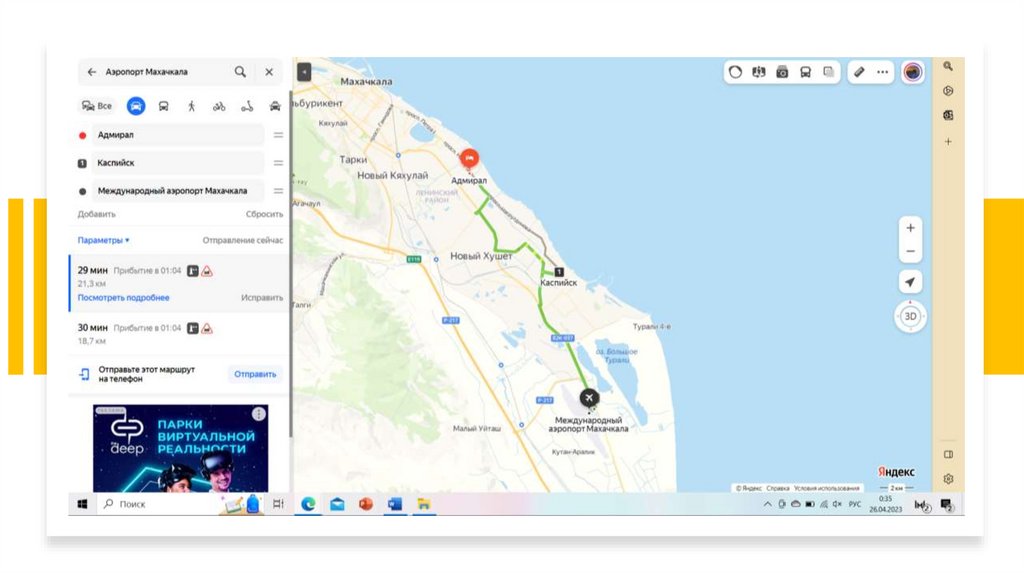Open the three-dots more tools menu

coord(883,72)
